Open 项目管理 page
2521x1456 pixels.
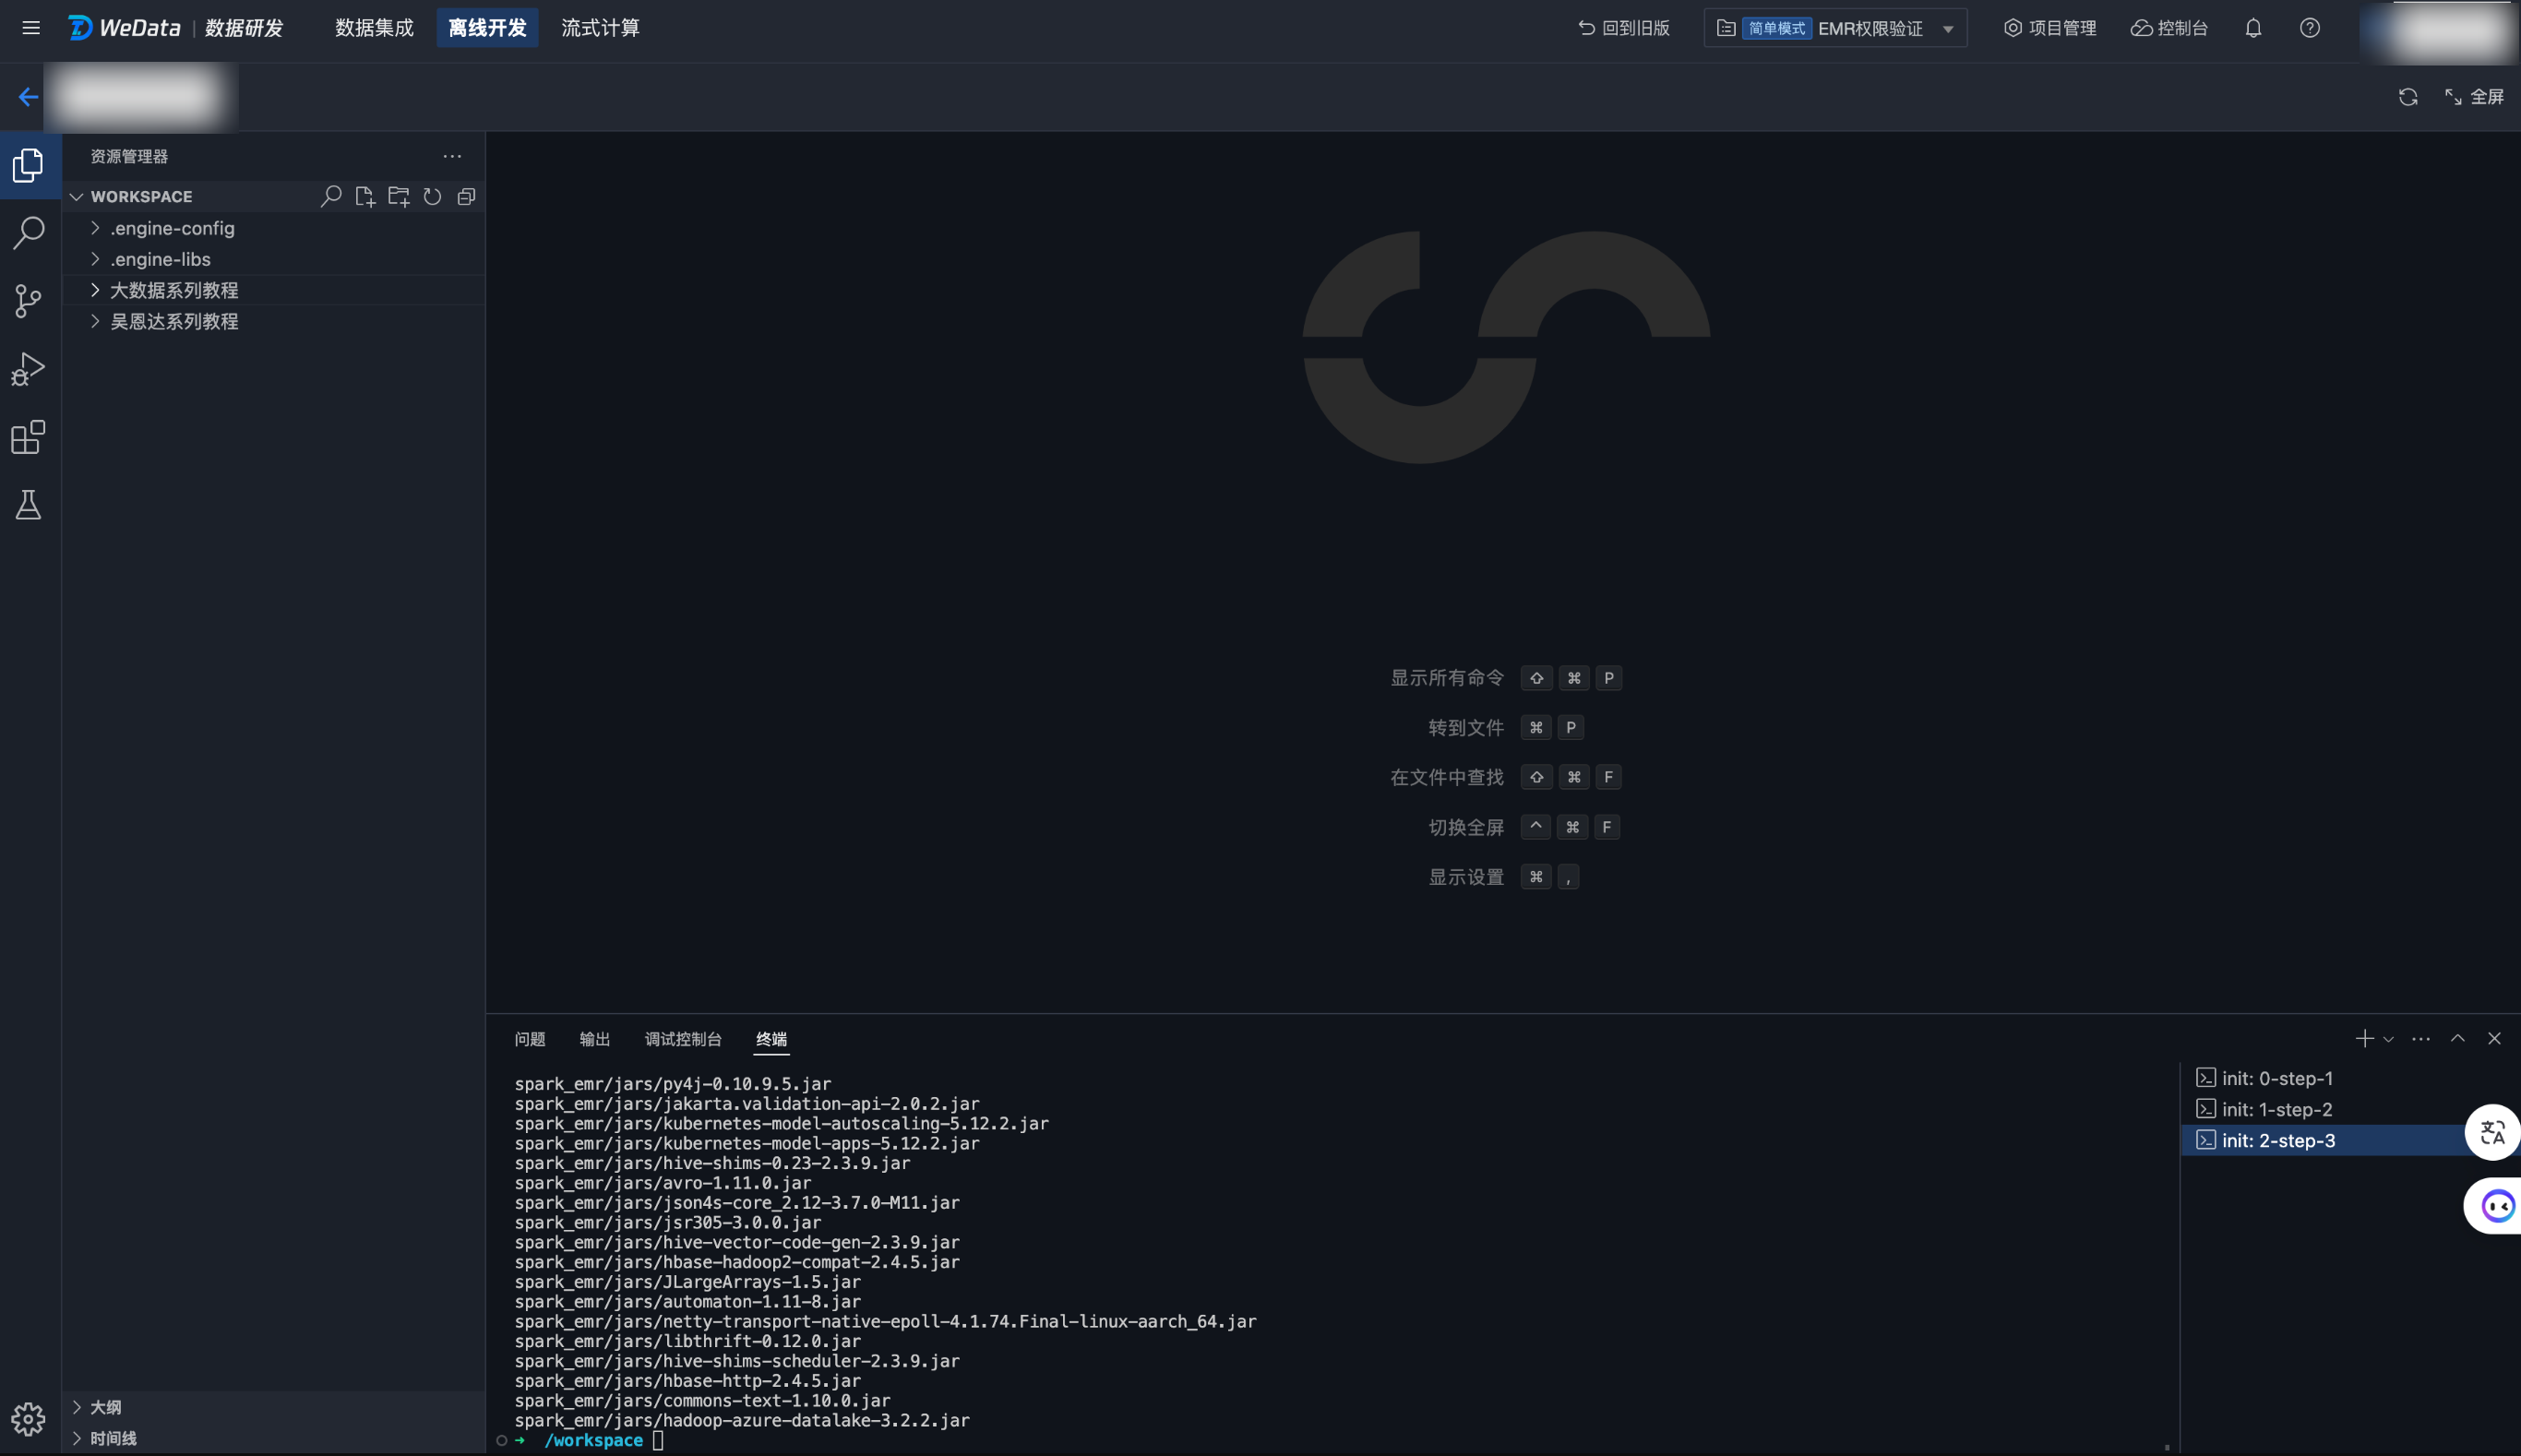(2050, 28)
